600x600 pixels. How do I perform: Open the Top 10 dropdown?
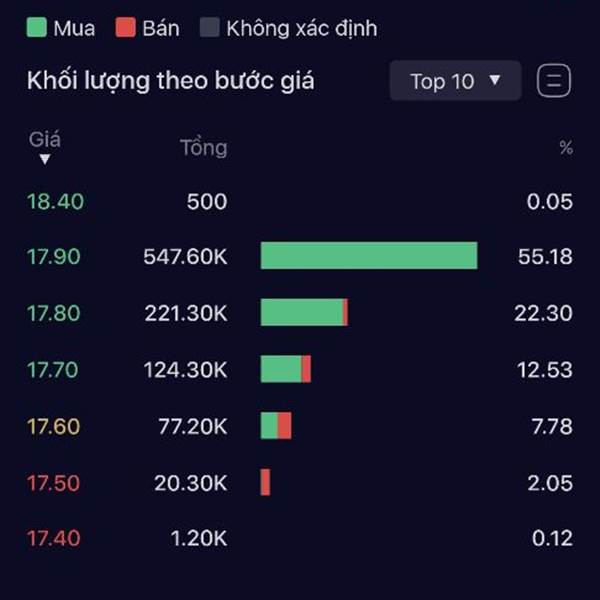click(455, 81)
